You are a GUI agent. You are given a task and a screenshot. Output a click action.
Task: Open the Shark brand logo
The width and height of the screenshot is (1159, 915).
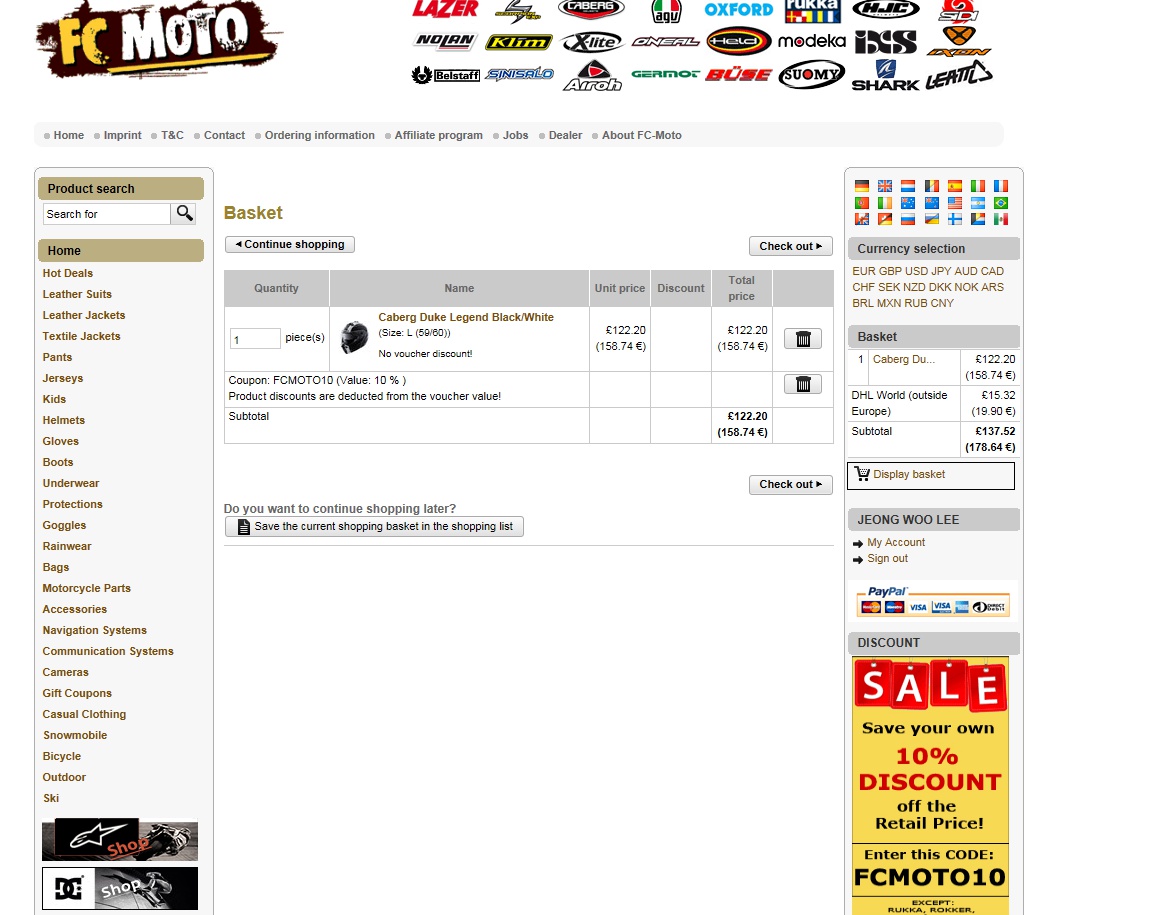tap(884, 76)
